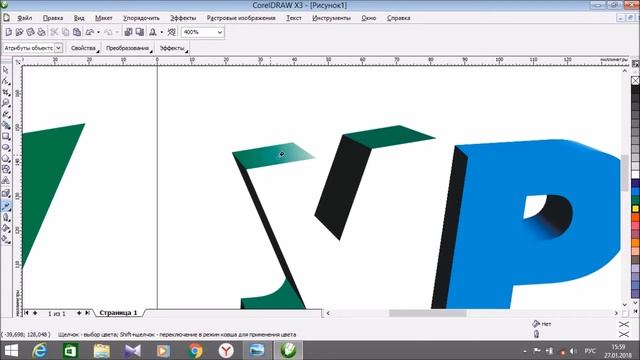Select the Interactive Fill tool
640x360 pixels.
6,240
